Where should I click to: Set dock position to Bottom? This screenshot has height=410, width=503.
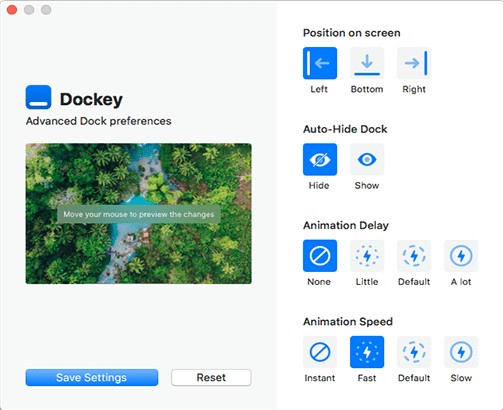[367, 63]
